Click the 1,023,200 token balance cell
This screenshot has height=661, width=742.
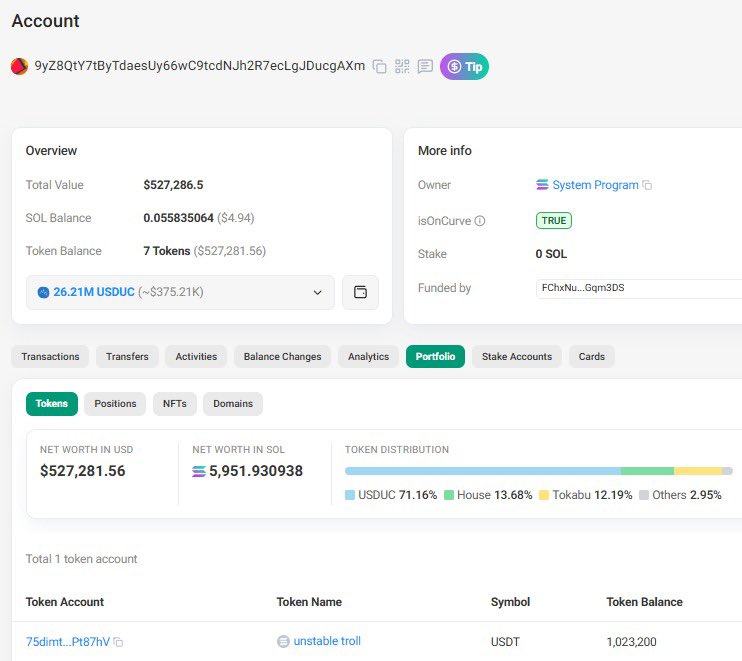631,642
